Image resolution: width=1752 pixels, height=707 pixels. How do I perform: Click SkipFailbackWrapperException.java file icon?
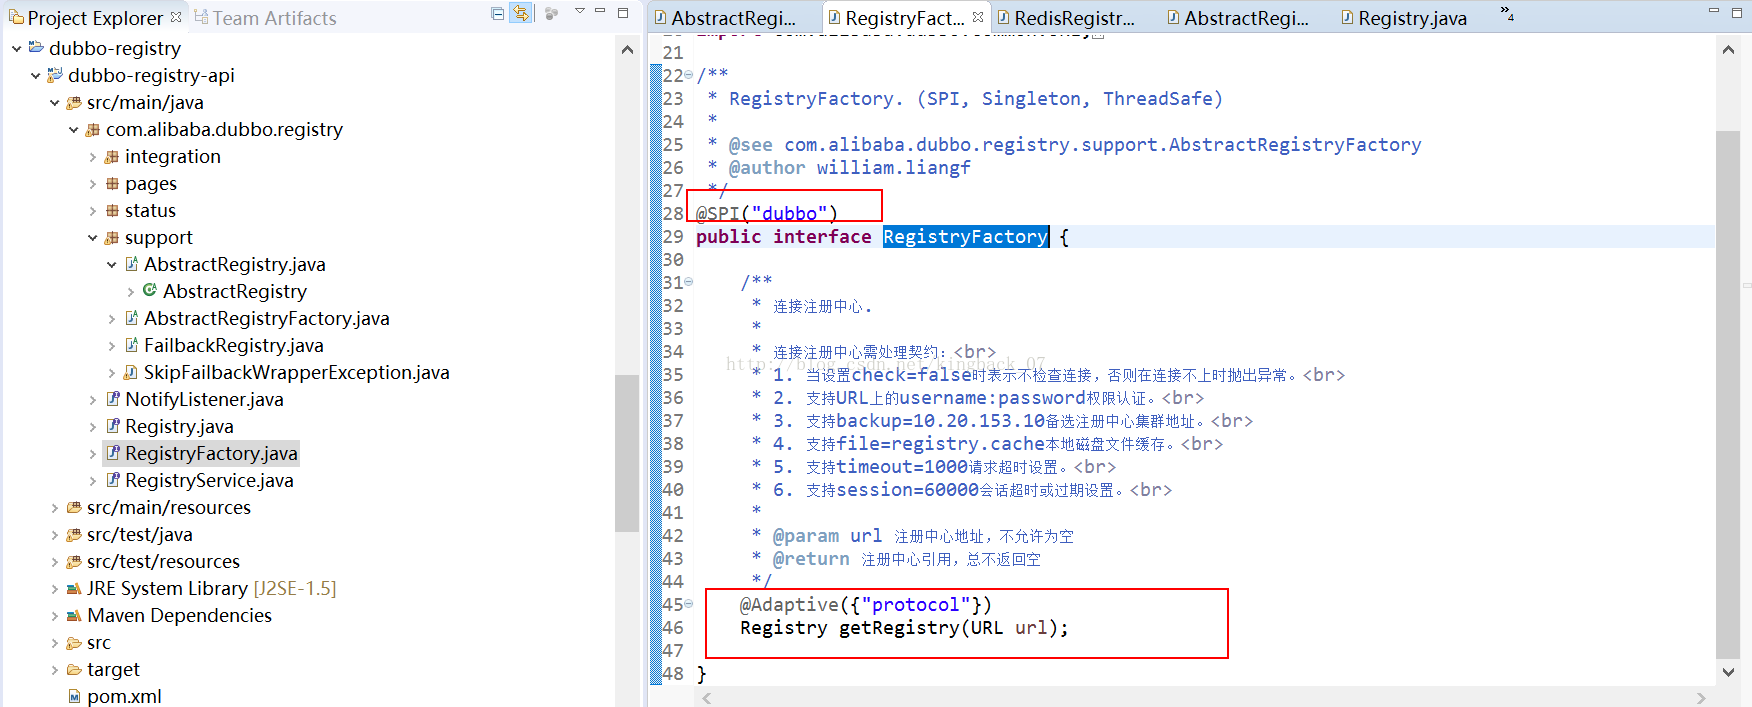pos(131,372)
